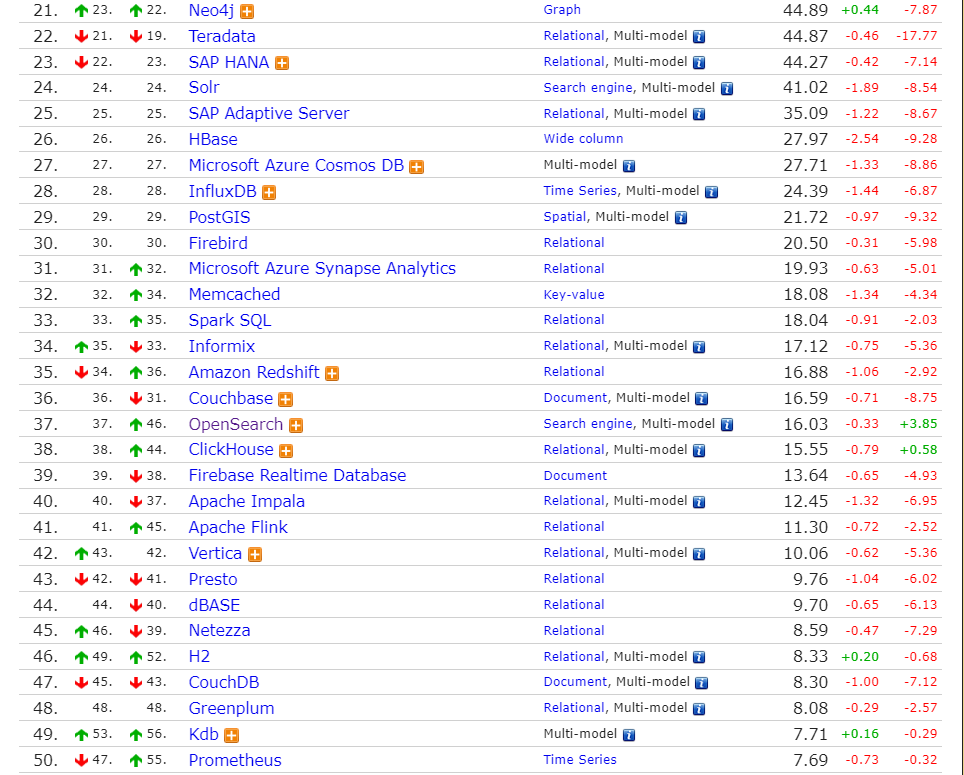Click the info icon for Apache Impala
The image size is (964, 775).
(699, 502)
